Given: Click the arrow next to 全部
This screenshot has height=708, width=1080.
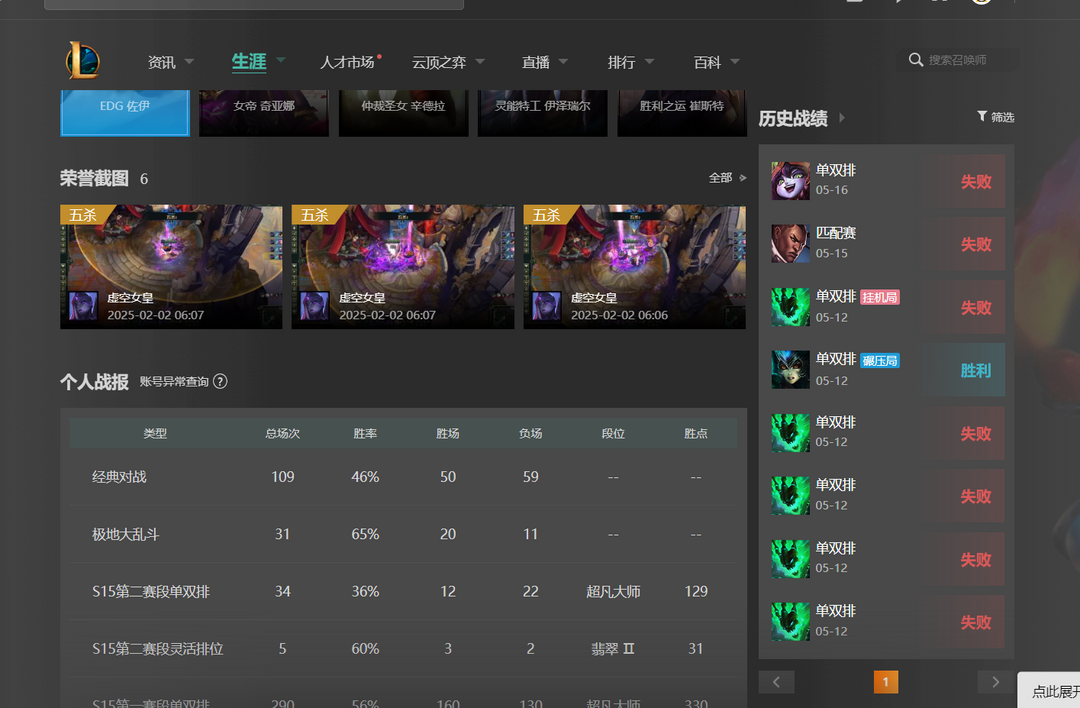Looking at the screenshot, I should coord(742,178).
